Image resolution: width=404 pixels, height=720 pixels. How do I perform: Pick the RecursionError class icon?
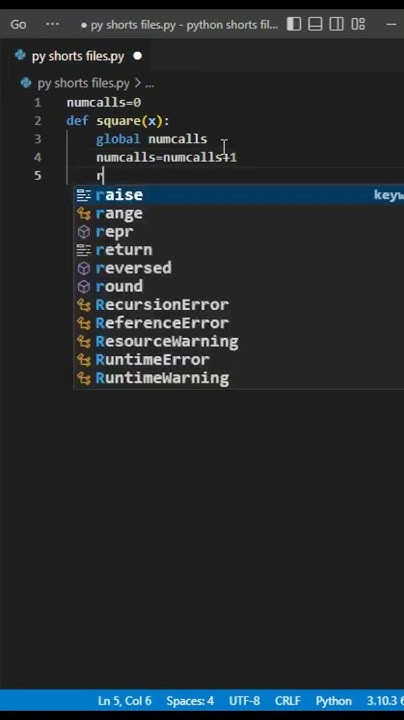click(84, 305)
